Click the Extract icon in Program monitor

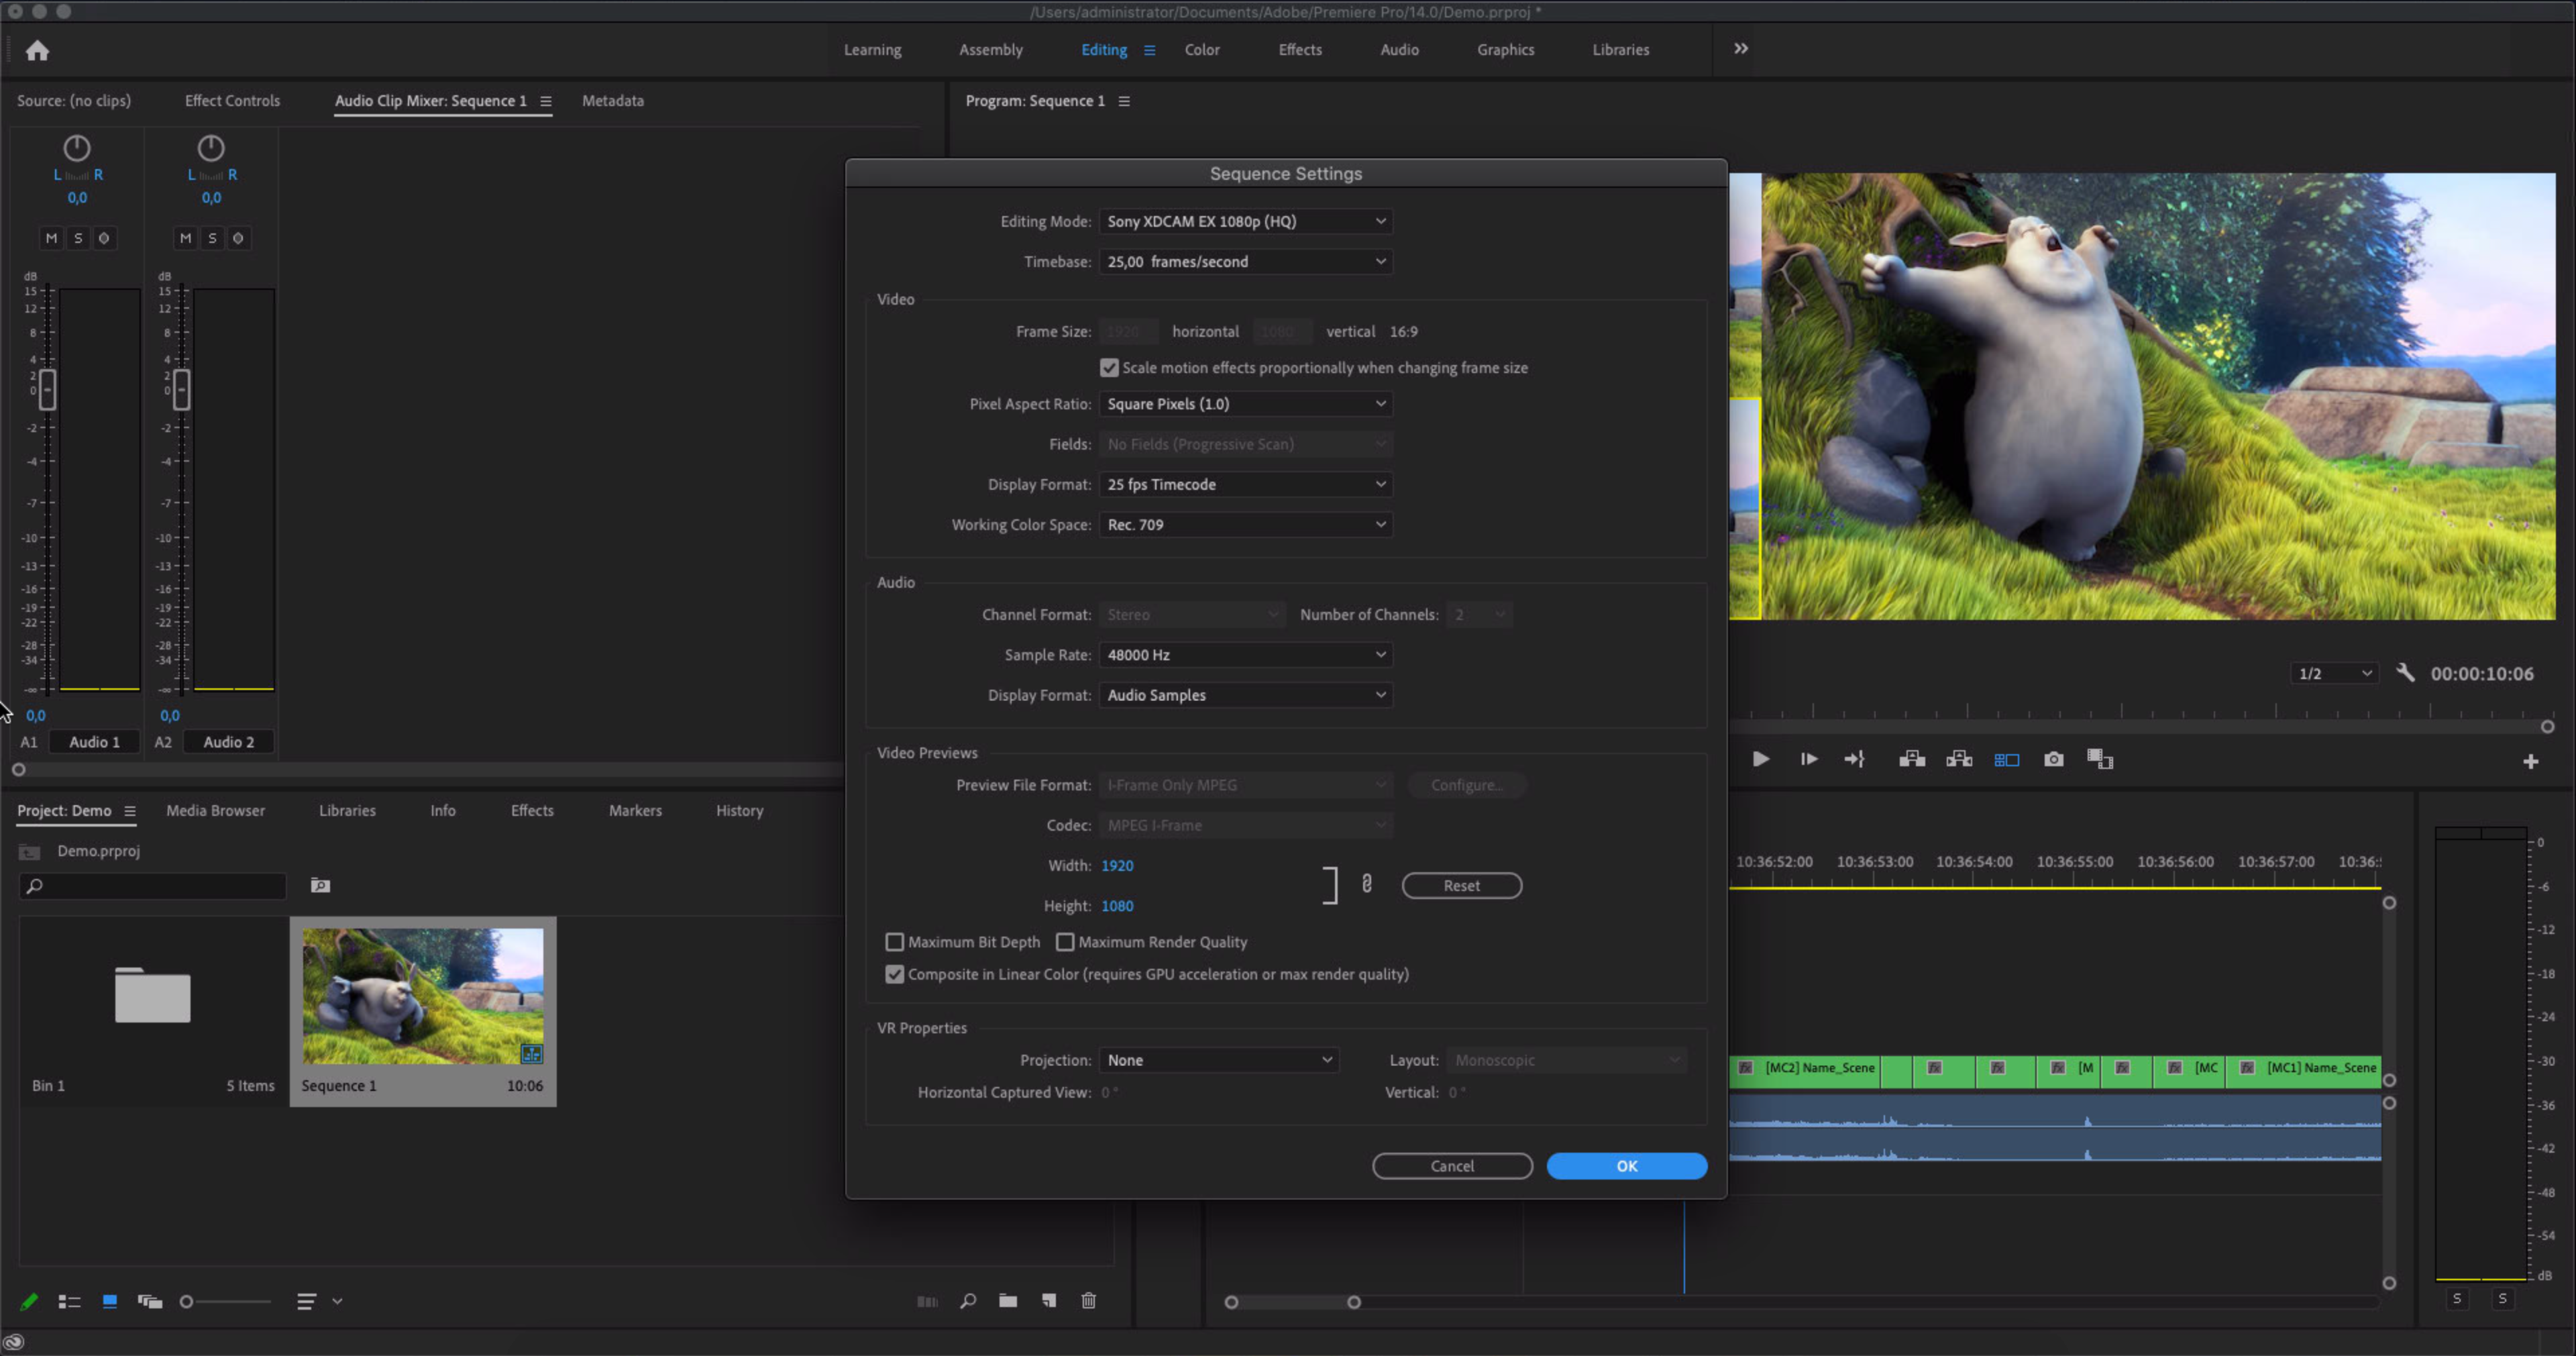click(1959, 759)
